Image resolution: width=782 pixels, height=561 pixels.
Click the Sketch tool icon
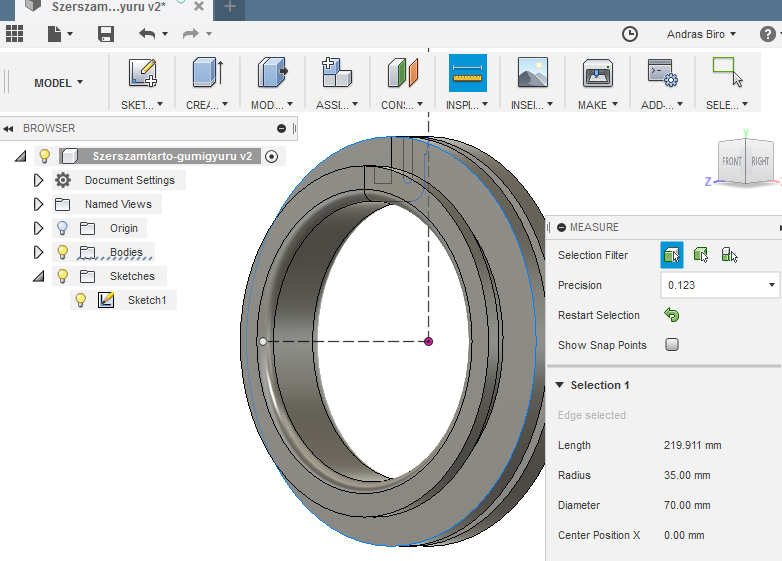143,74
